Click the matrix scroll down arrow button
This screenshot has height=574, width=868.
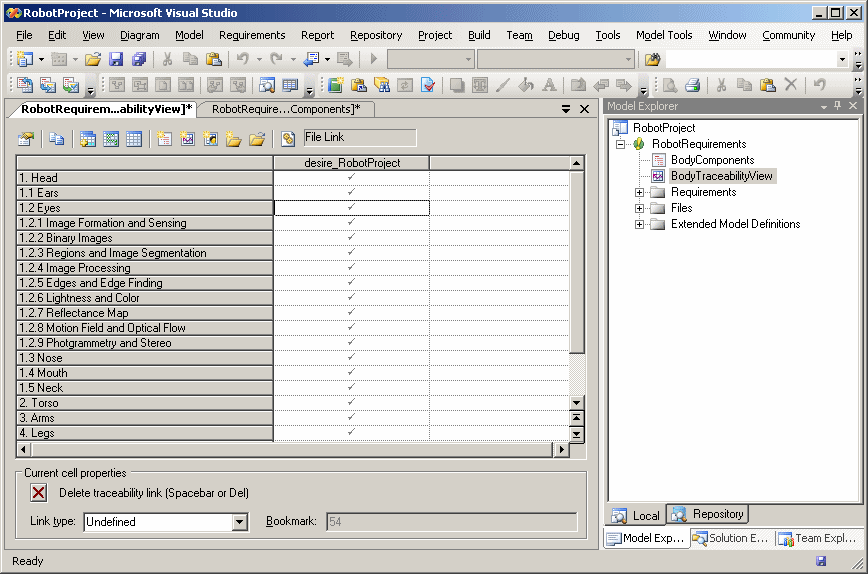coord(576,403)
